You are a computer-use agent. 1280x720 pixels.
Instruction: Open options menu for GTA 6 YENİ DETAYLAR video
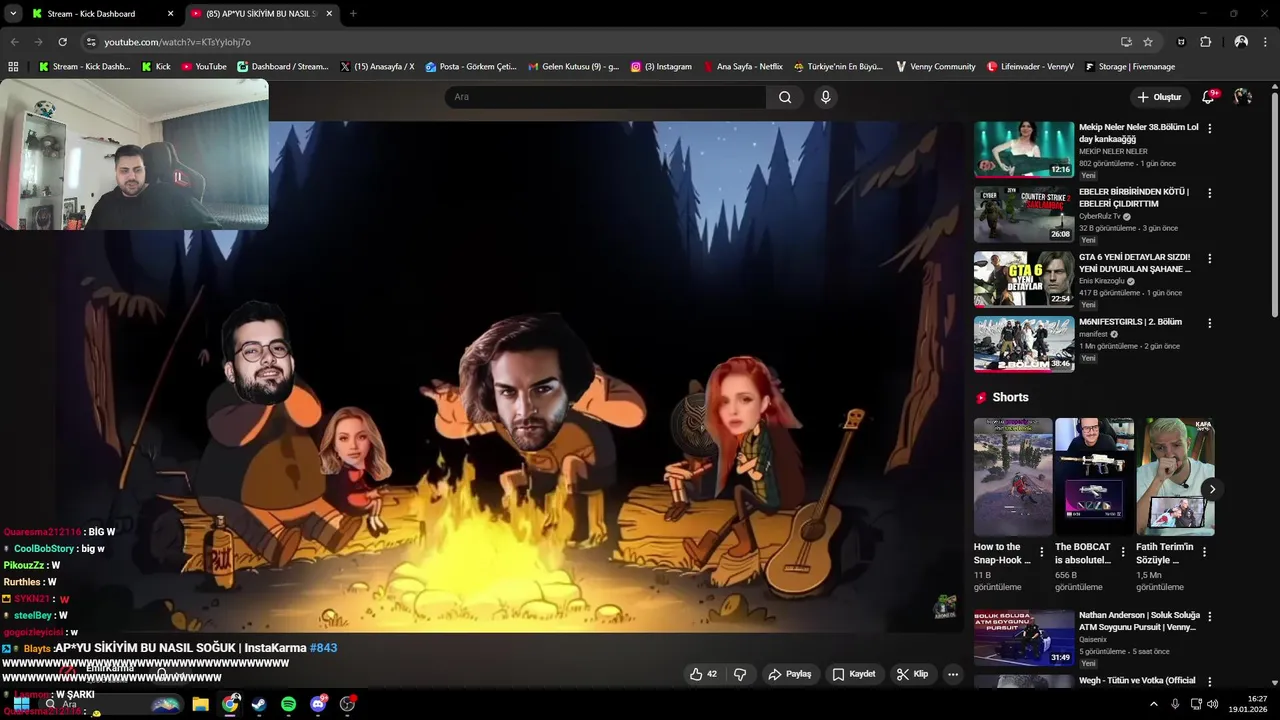click(x=1210, y=258)
